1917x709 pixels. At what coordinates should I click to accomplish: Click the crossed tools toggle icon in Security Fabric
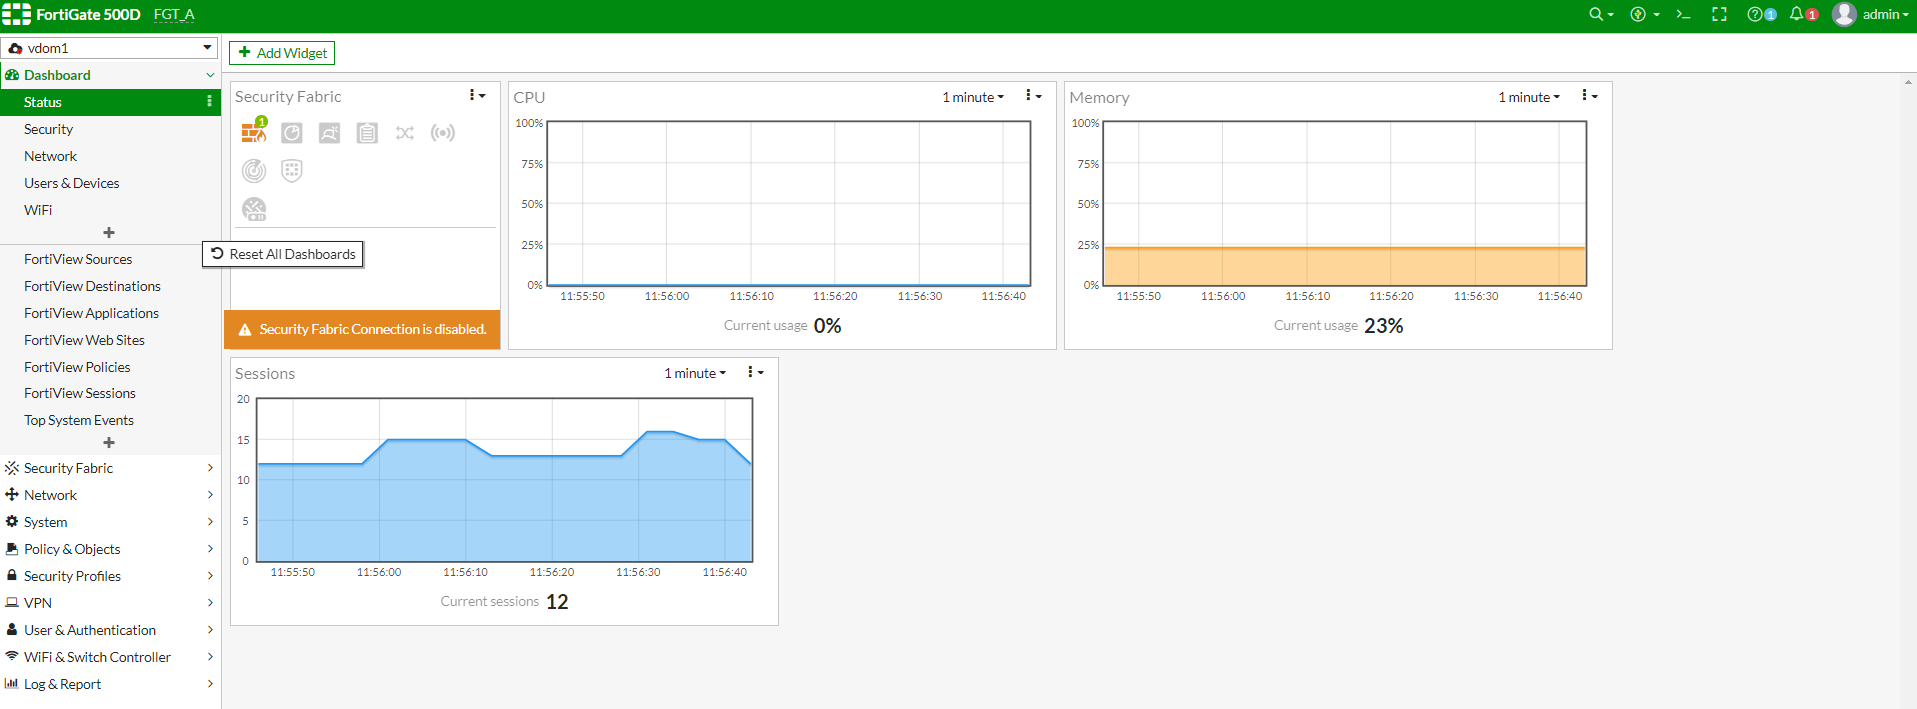click(254, 209)
